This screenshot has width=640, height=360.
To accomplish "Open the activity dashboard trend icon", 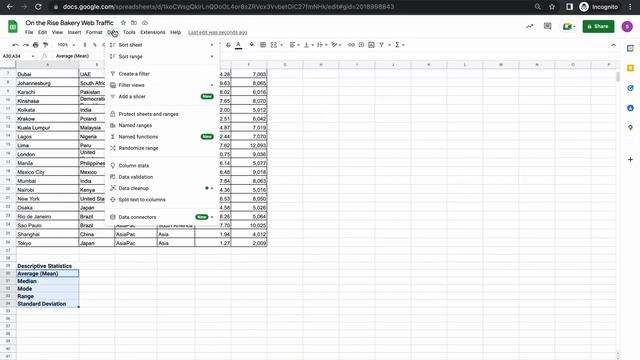I will click(529, 26).
